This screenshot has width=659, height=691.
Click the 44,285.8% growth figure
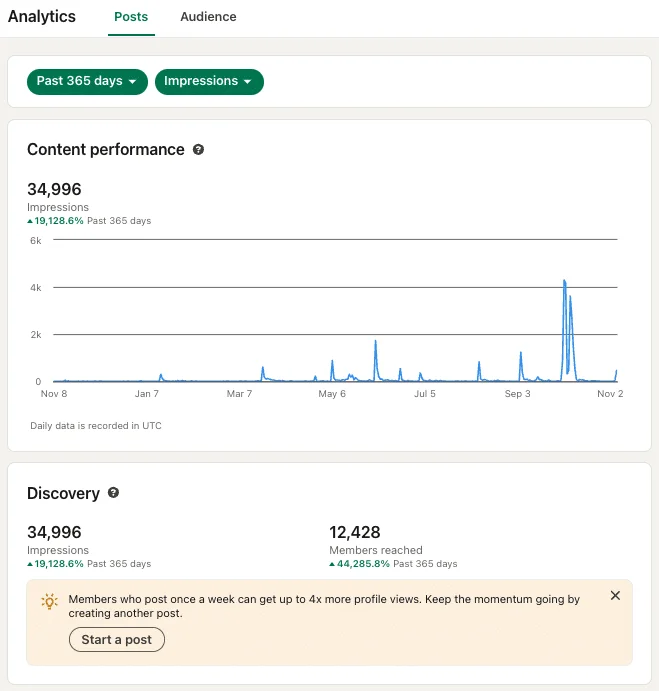[x=363, y=564]
